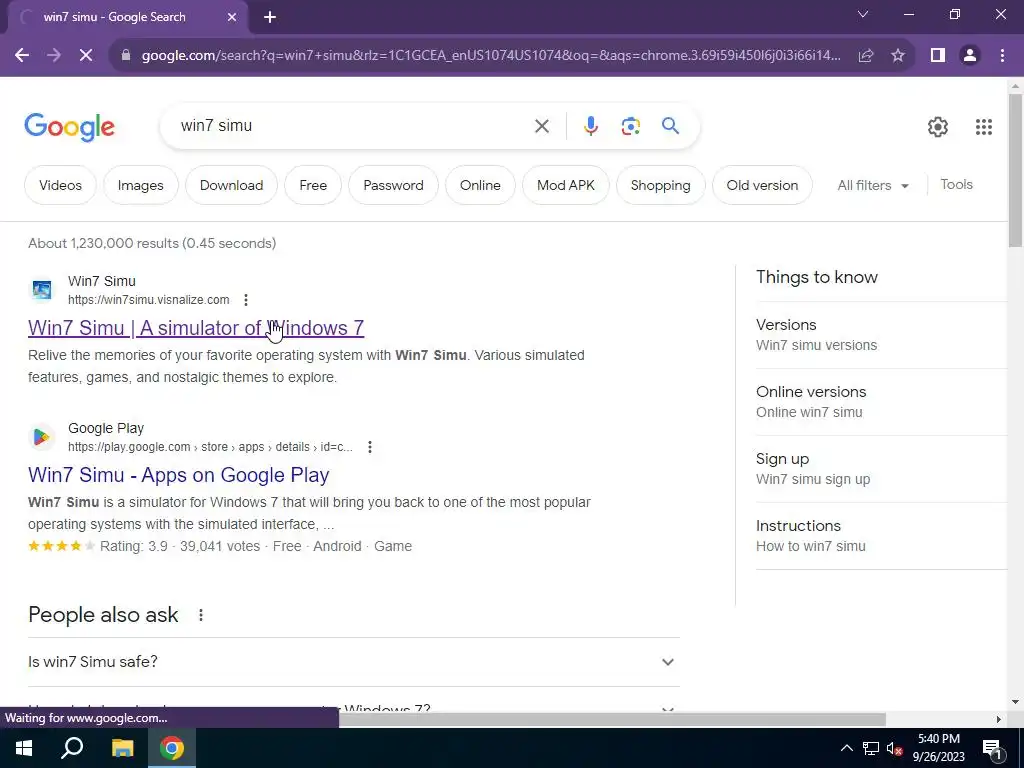1024x768 pixels.
Task: Filter results by Videos
Action: [60, 185]
